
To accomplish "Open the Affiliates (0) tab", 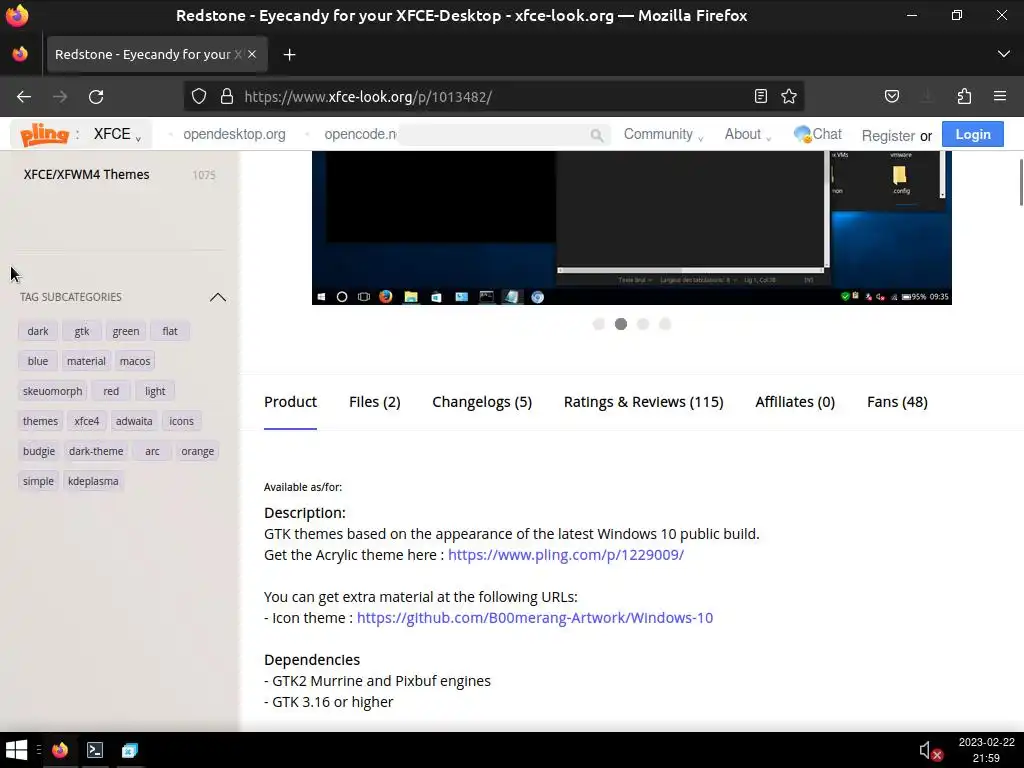I will click(795, 402).
